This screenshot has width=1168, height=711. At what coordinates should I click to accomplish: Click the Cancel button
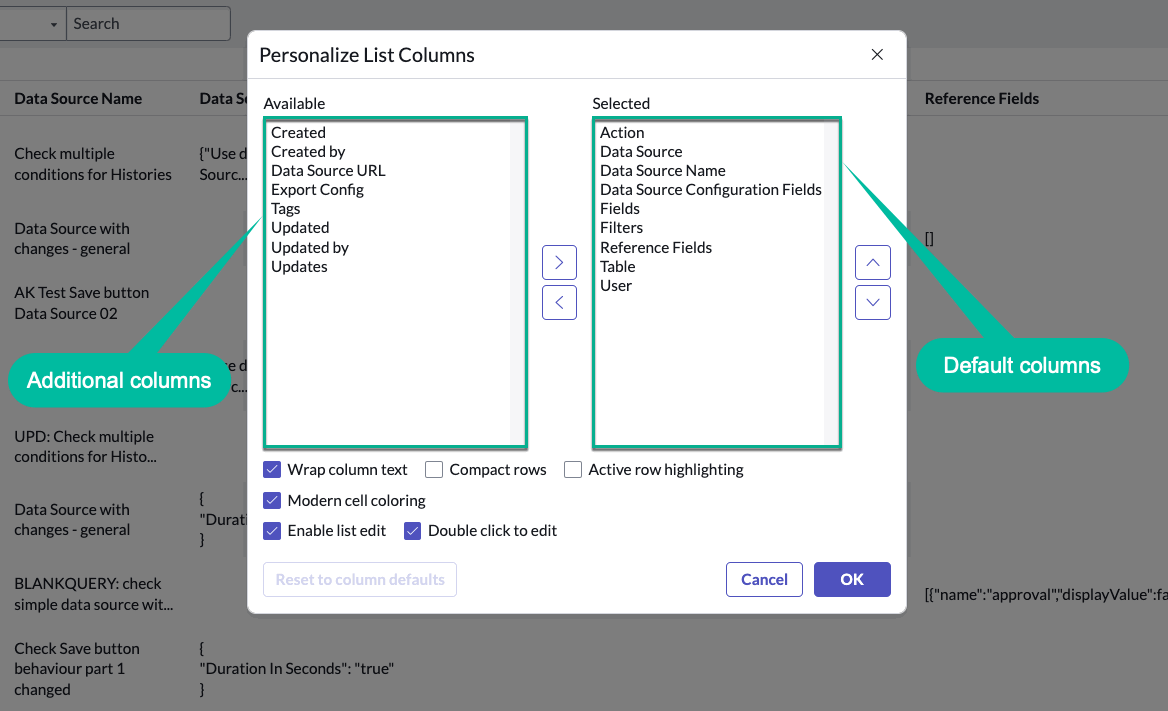[764, 579]
